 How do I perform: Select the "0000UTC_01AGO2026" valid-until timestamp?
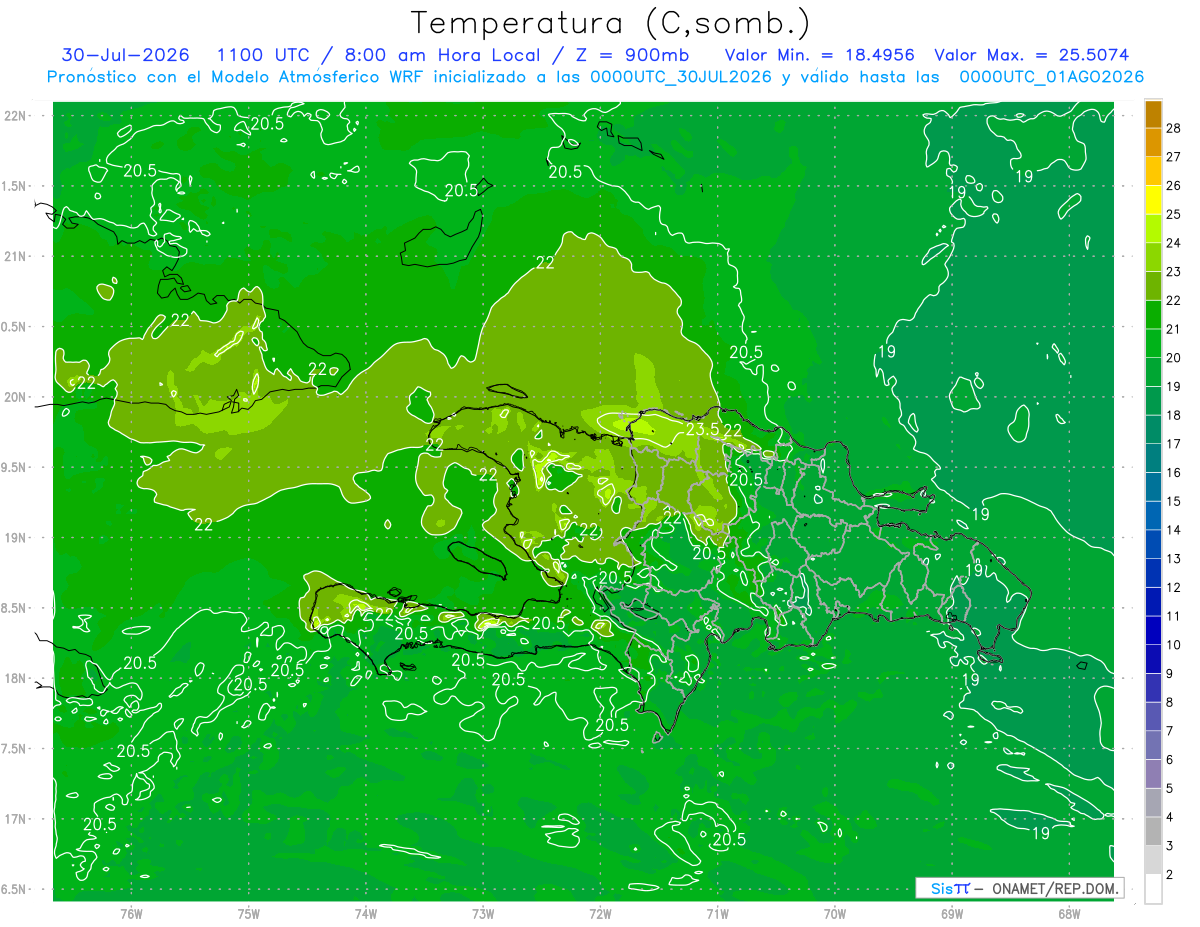tap(1052, 77)
